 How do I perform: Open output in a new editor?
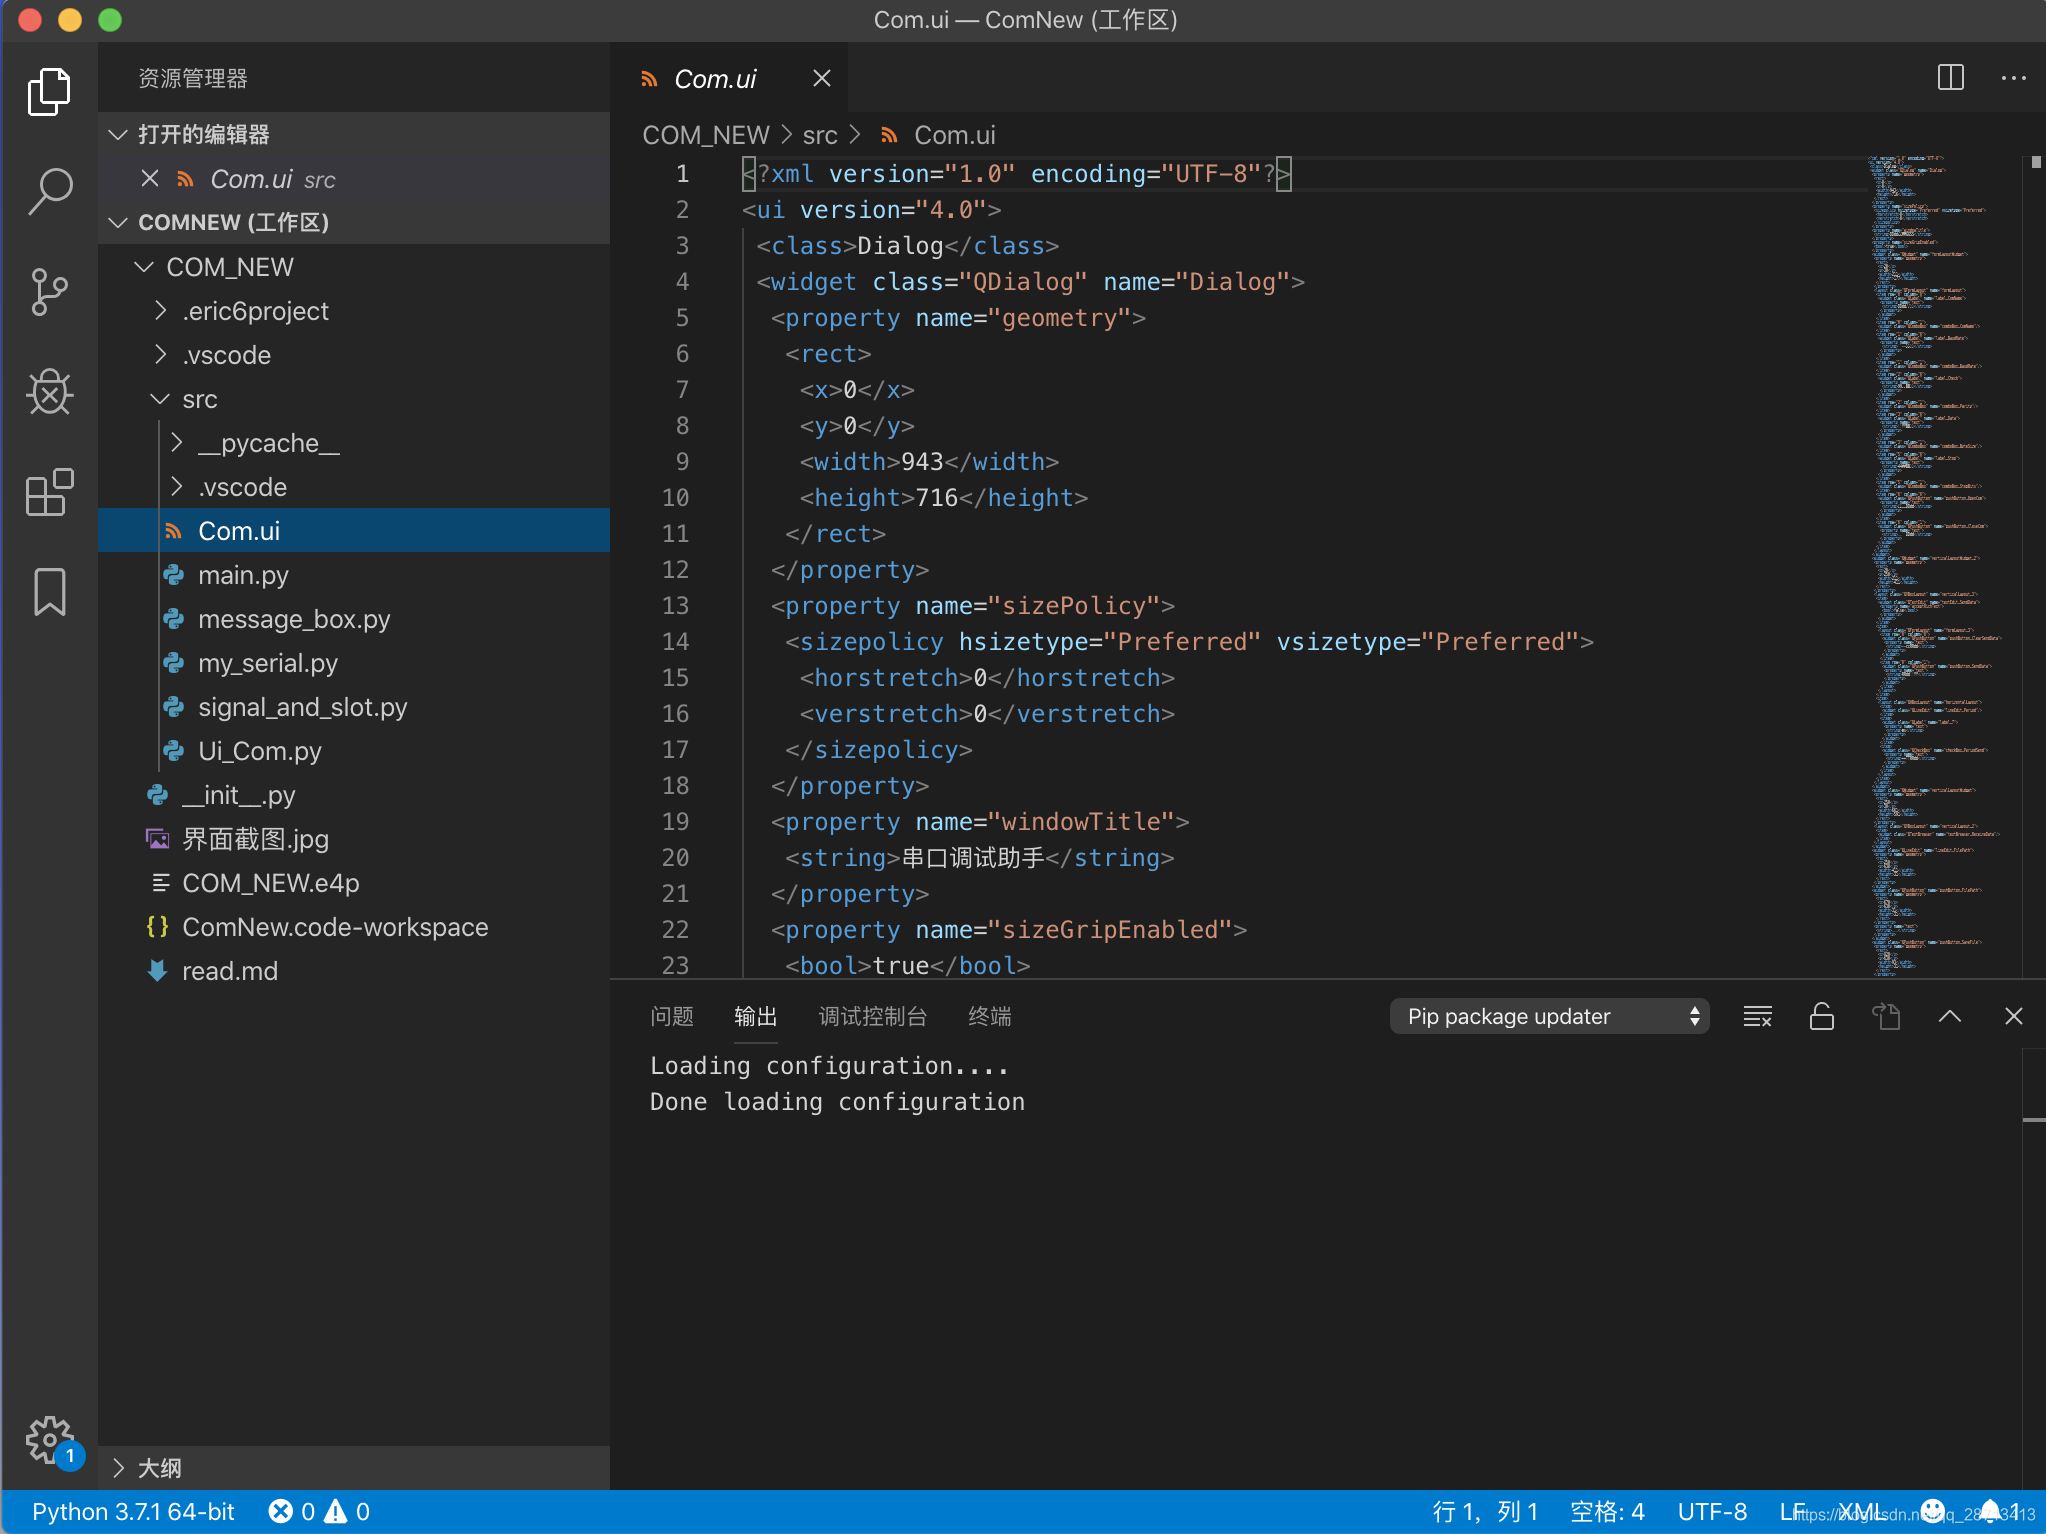point(1885,1016)
